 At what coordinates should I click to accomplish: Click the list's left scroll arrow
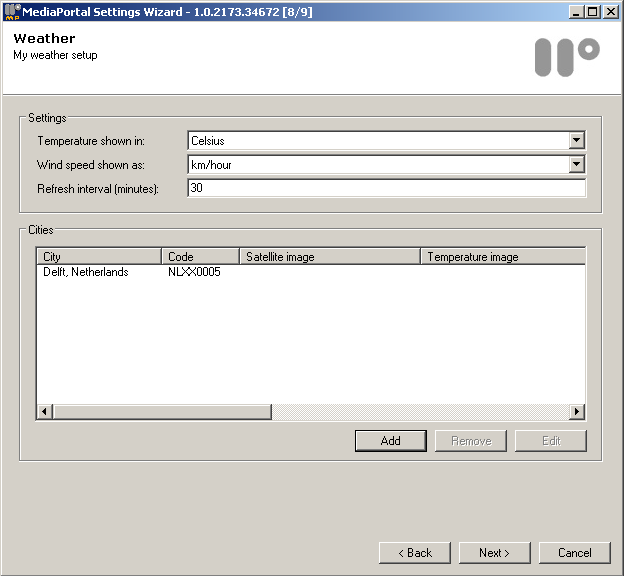pyautogui.click(x=45, y=411)
